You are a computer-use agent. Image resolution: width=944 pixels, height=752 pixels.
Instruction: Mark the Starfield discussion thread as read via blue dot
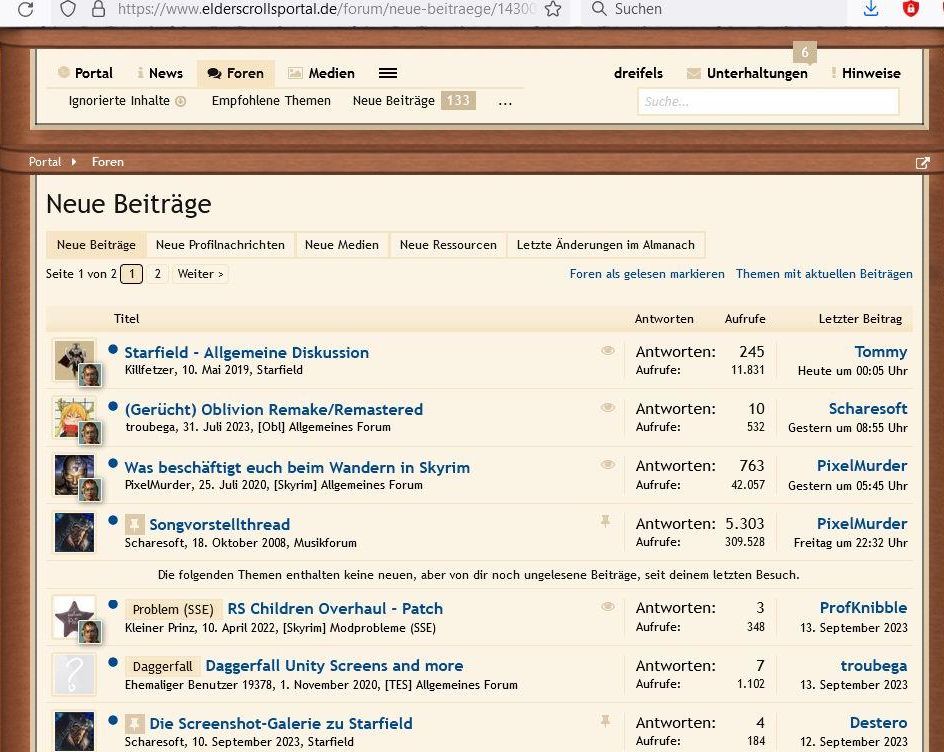[x=113, y=351]
